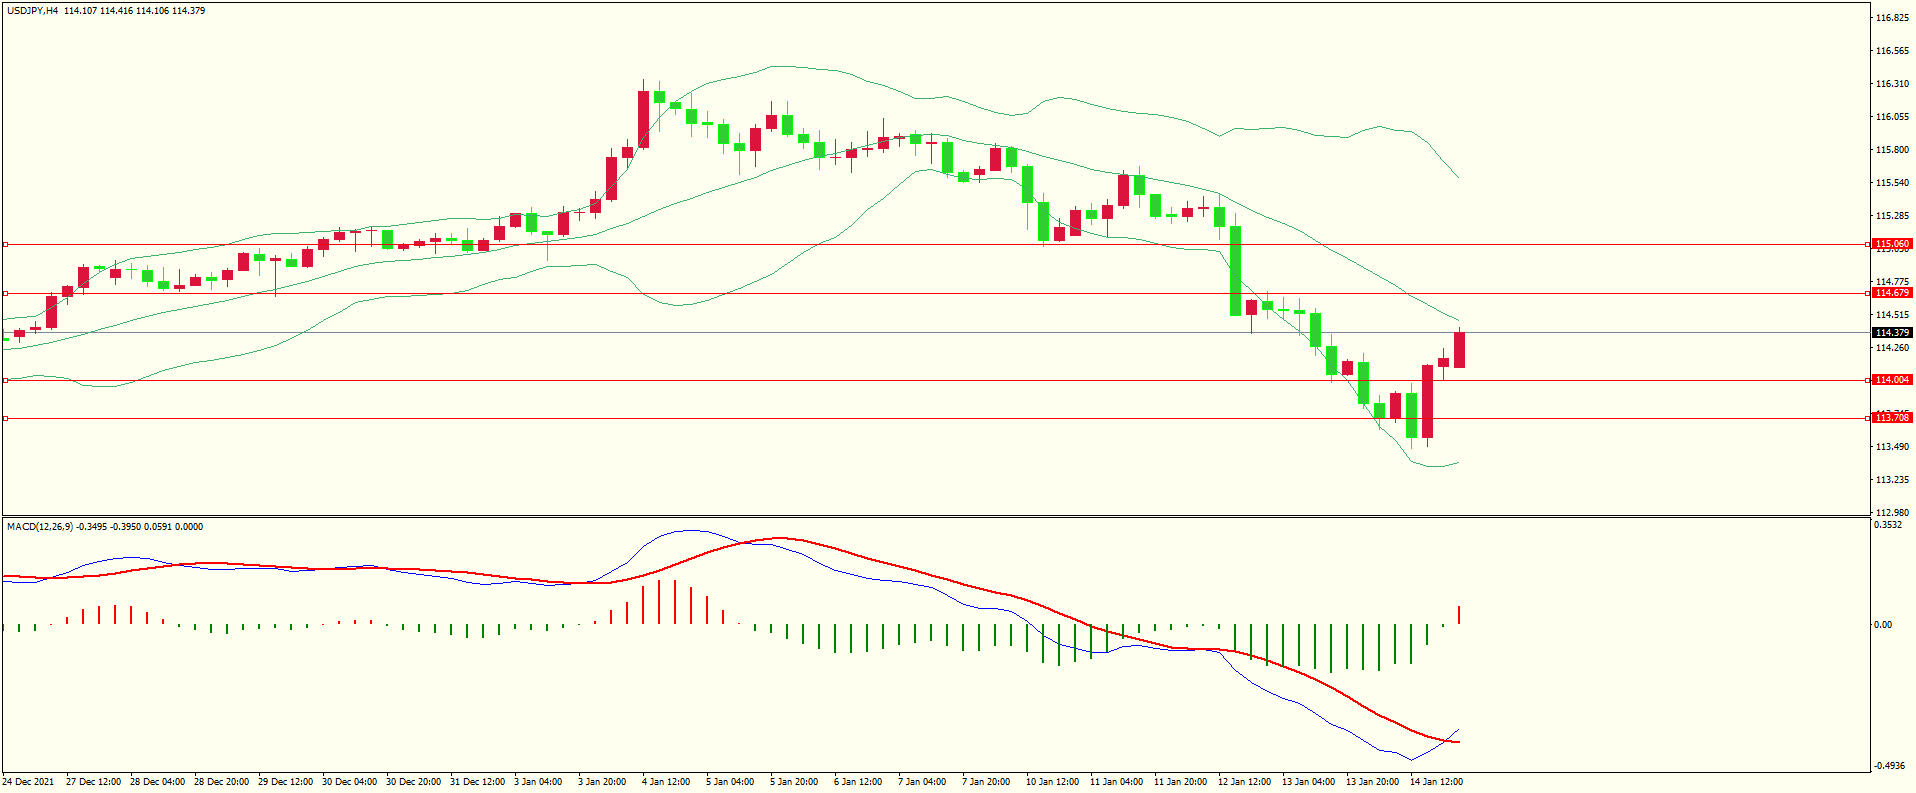Click the MACD 0.00 scale value
This screenshot has height=793, width=1916.
tap(1883, 625)
